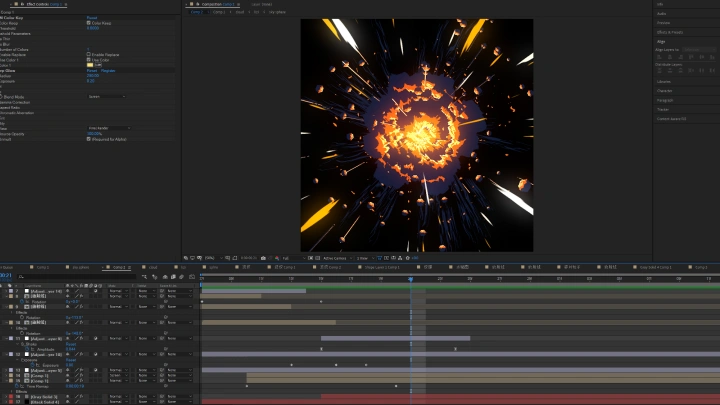Open the Character panel on the right
The image size is (720, 405).
point(665,91)
